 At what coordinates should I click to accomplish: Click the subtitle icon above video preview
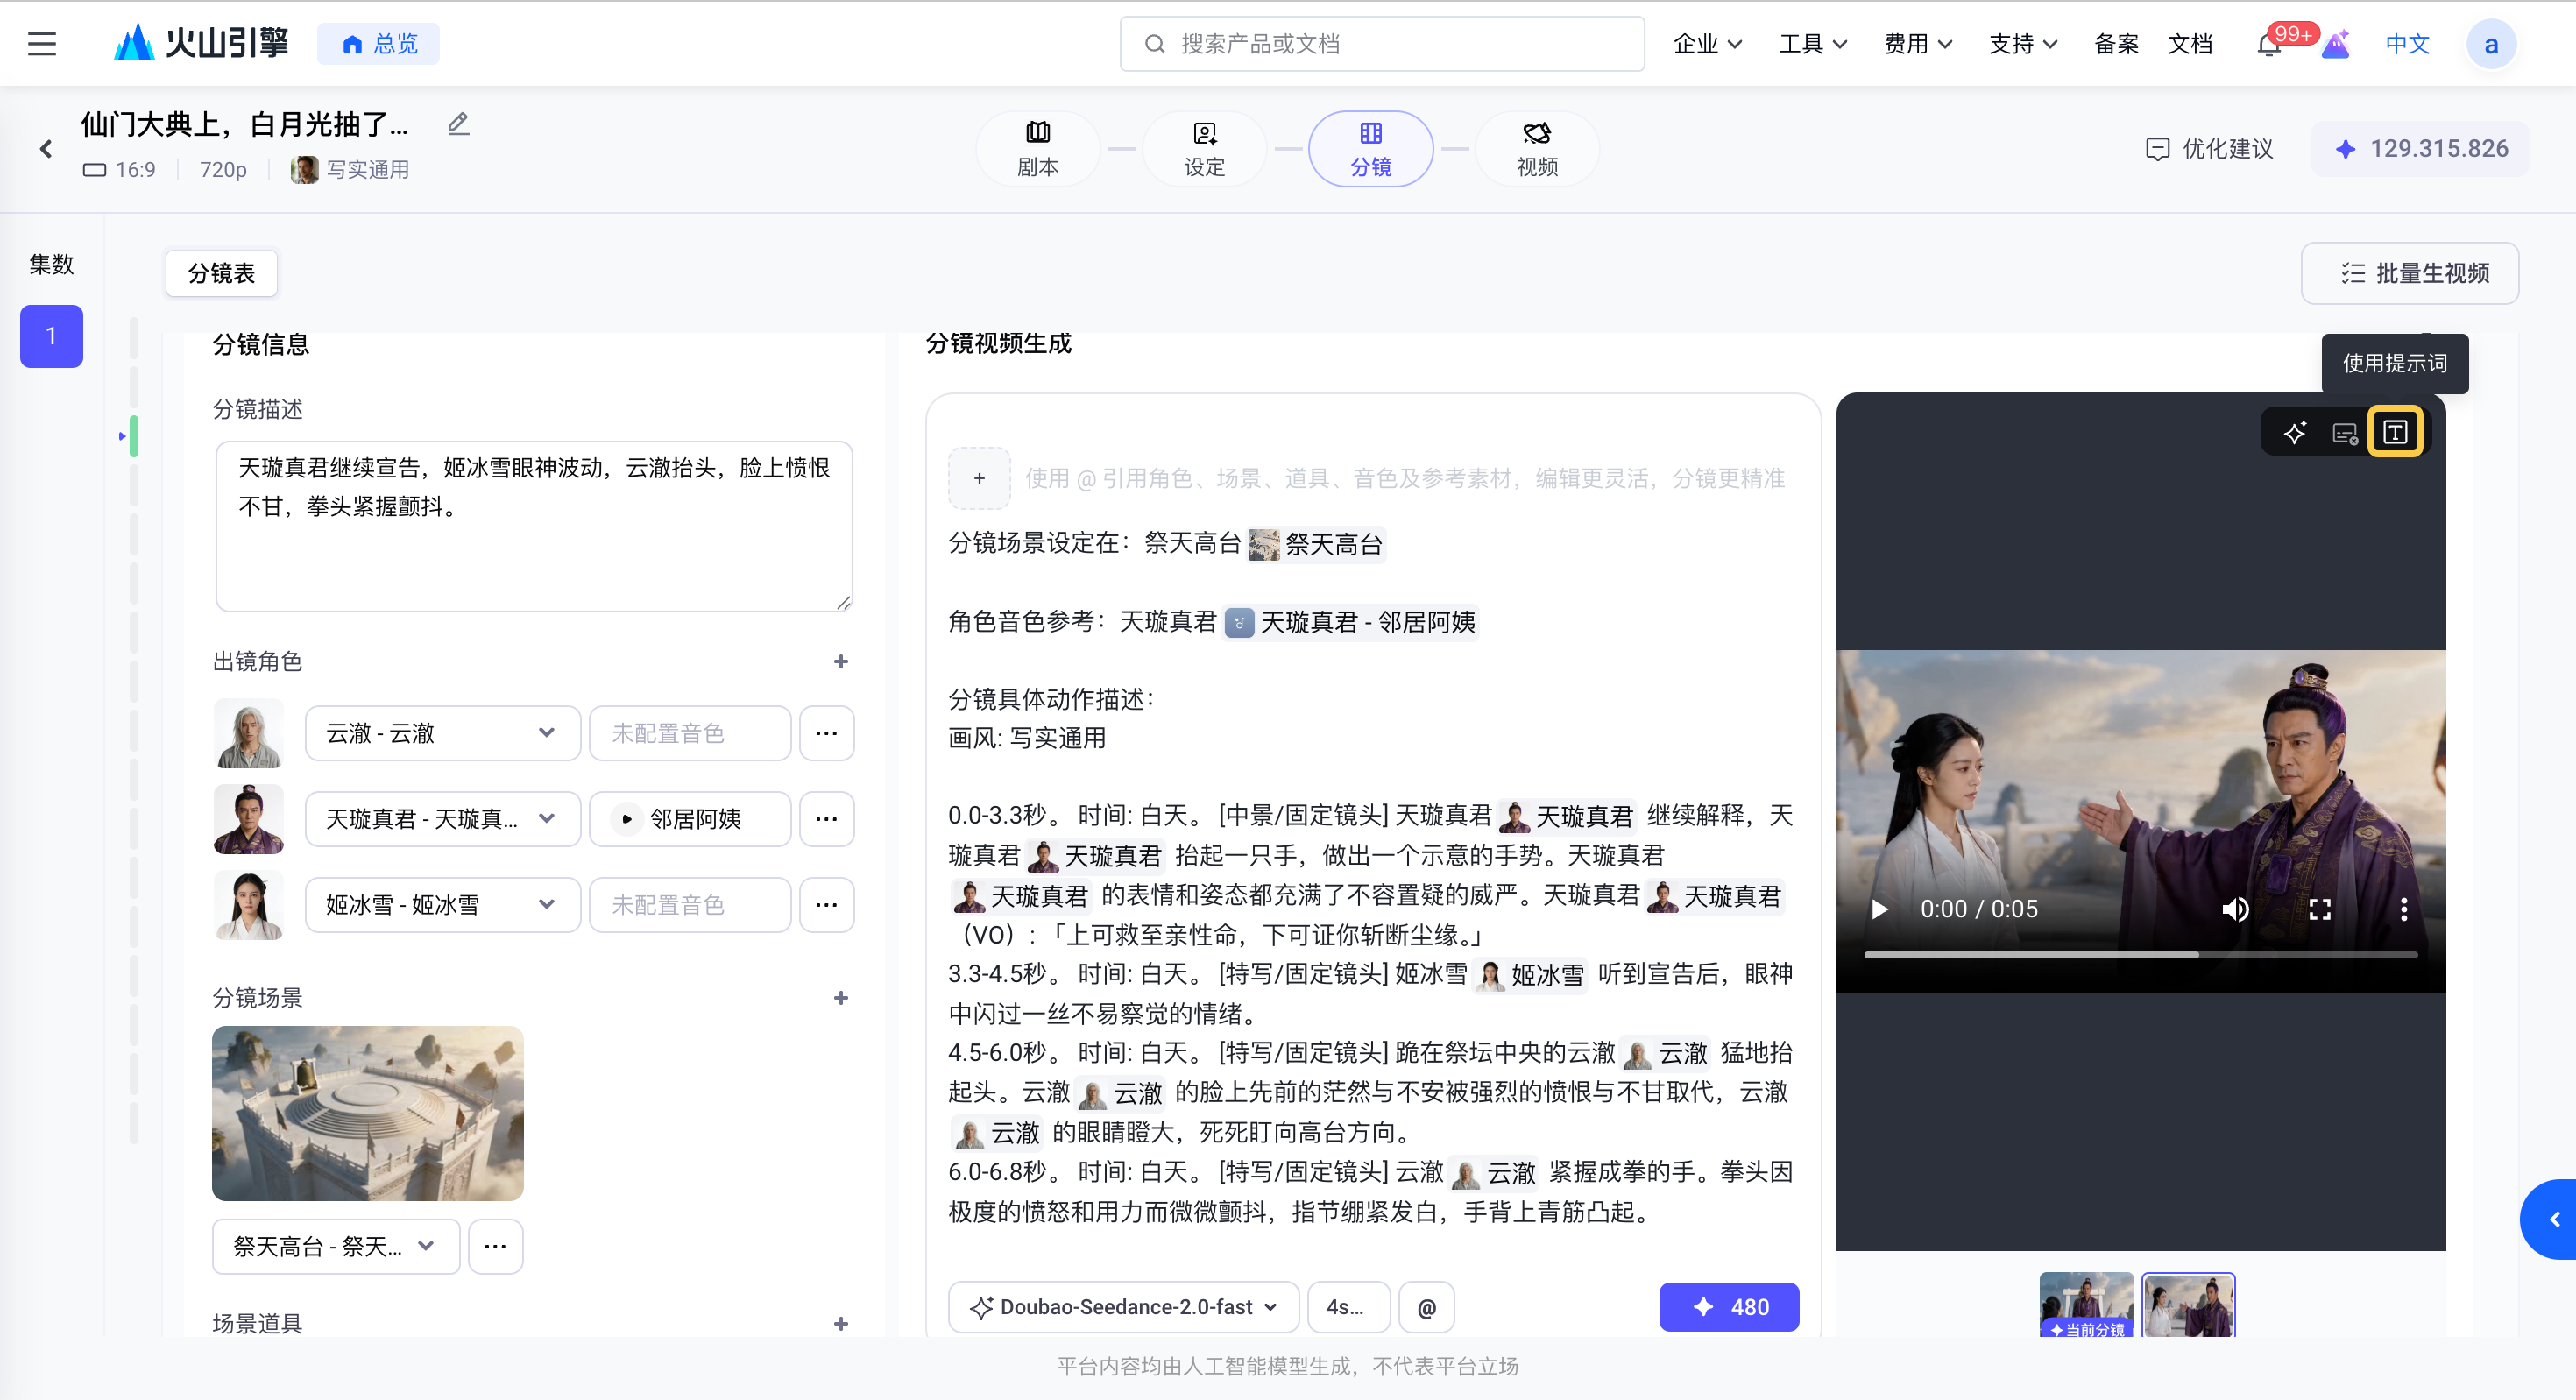(2345, 432)
